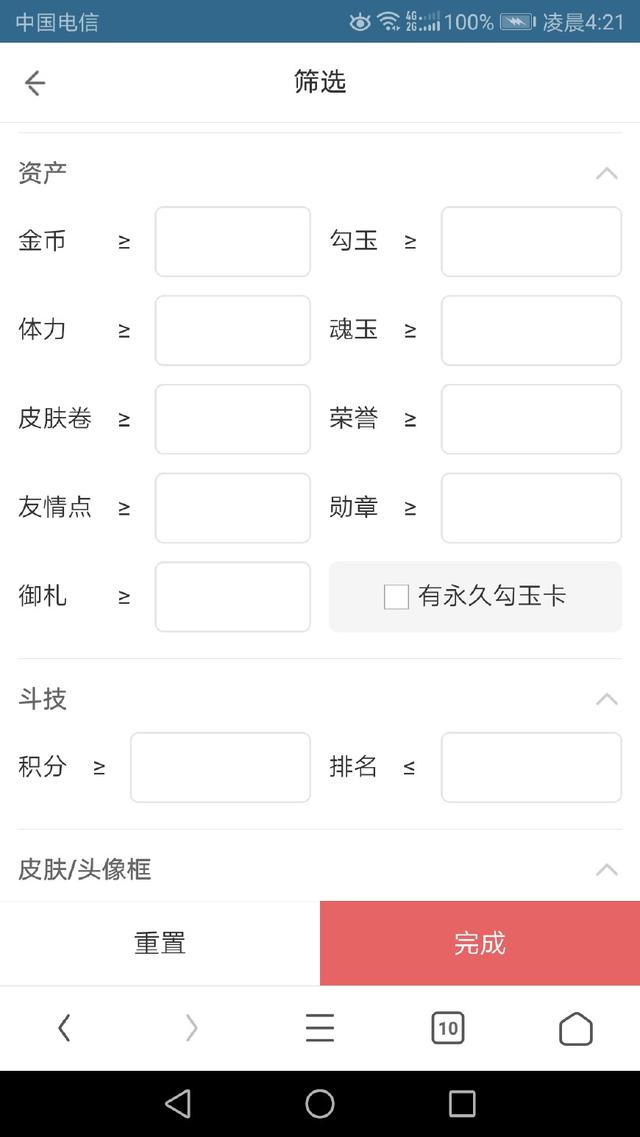The height and width of the screenshot is (1137, 640).
Task: Click the back arrow on the filter screen
Action: 34,83
